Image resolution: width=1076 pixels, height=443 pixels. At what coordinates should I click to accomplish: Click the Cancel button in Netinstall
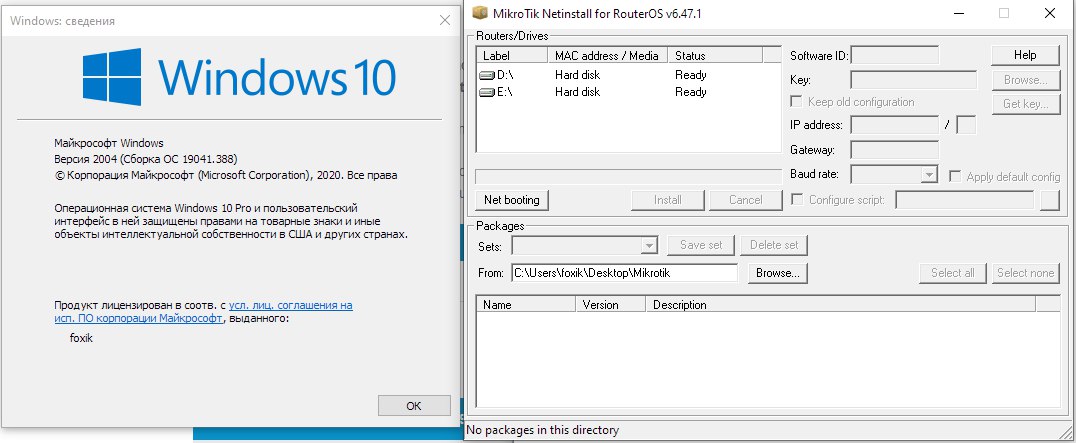745,200
